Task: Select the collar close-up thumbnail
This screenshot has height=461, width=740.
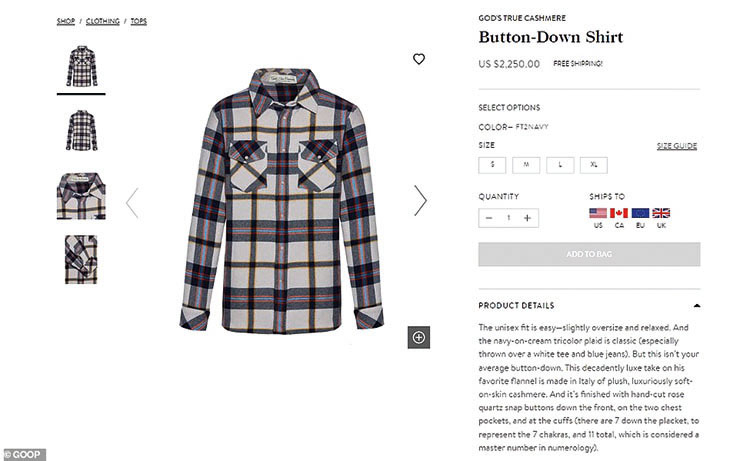Action: tap(81, 196)
